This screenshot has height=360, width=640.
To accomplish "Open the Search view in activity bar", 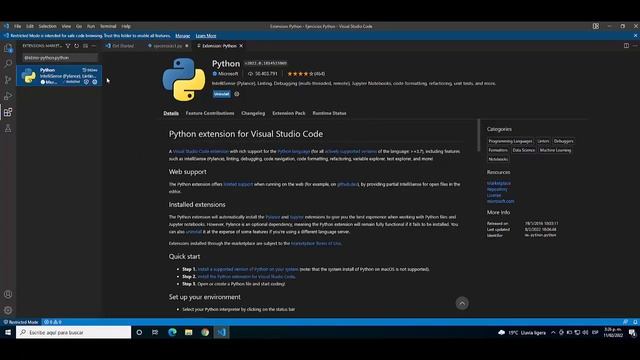I will coord(8,64).
